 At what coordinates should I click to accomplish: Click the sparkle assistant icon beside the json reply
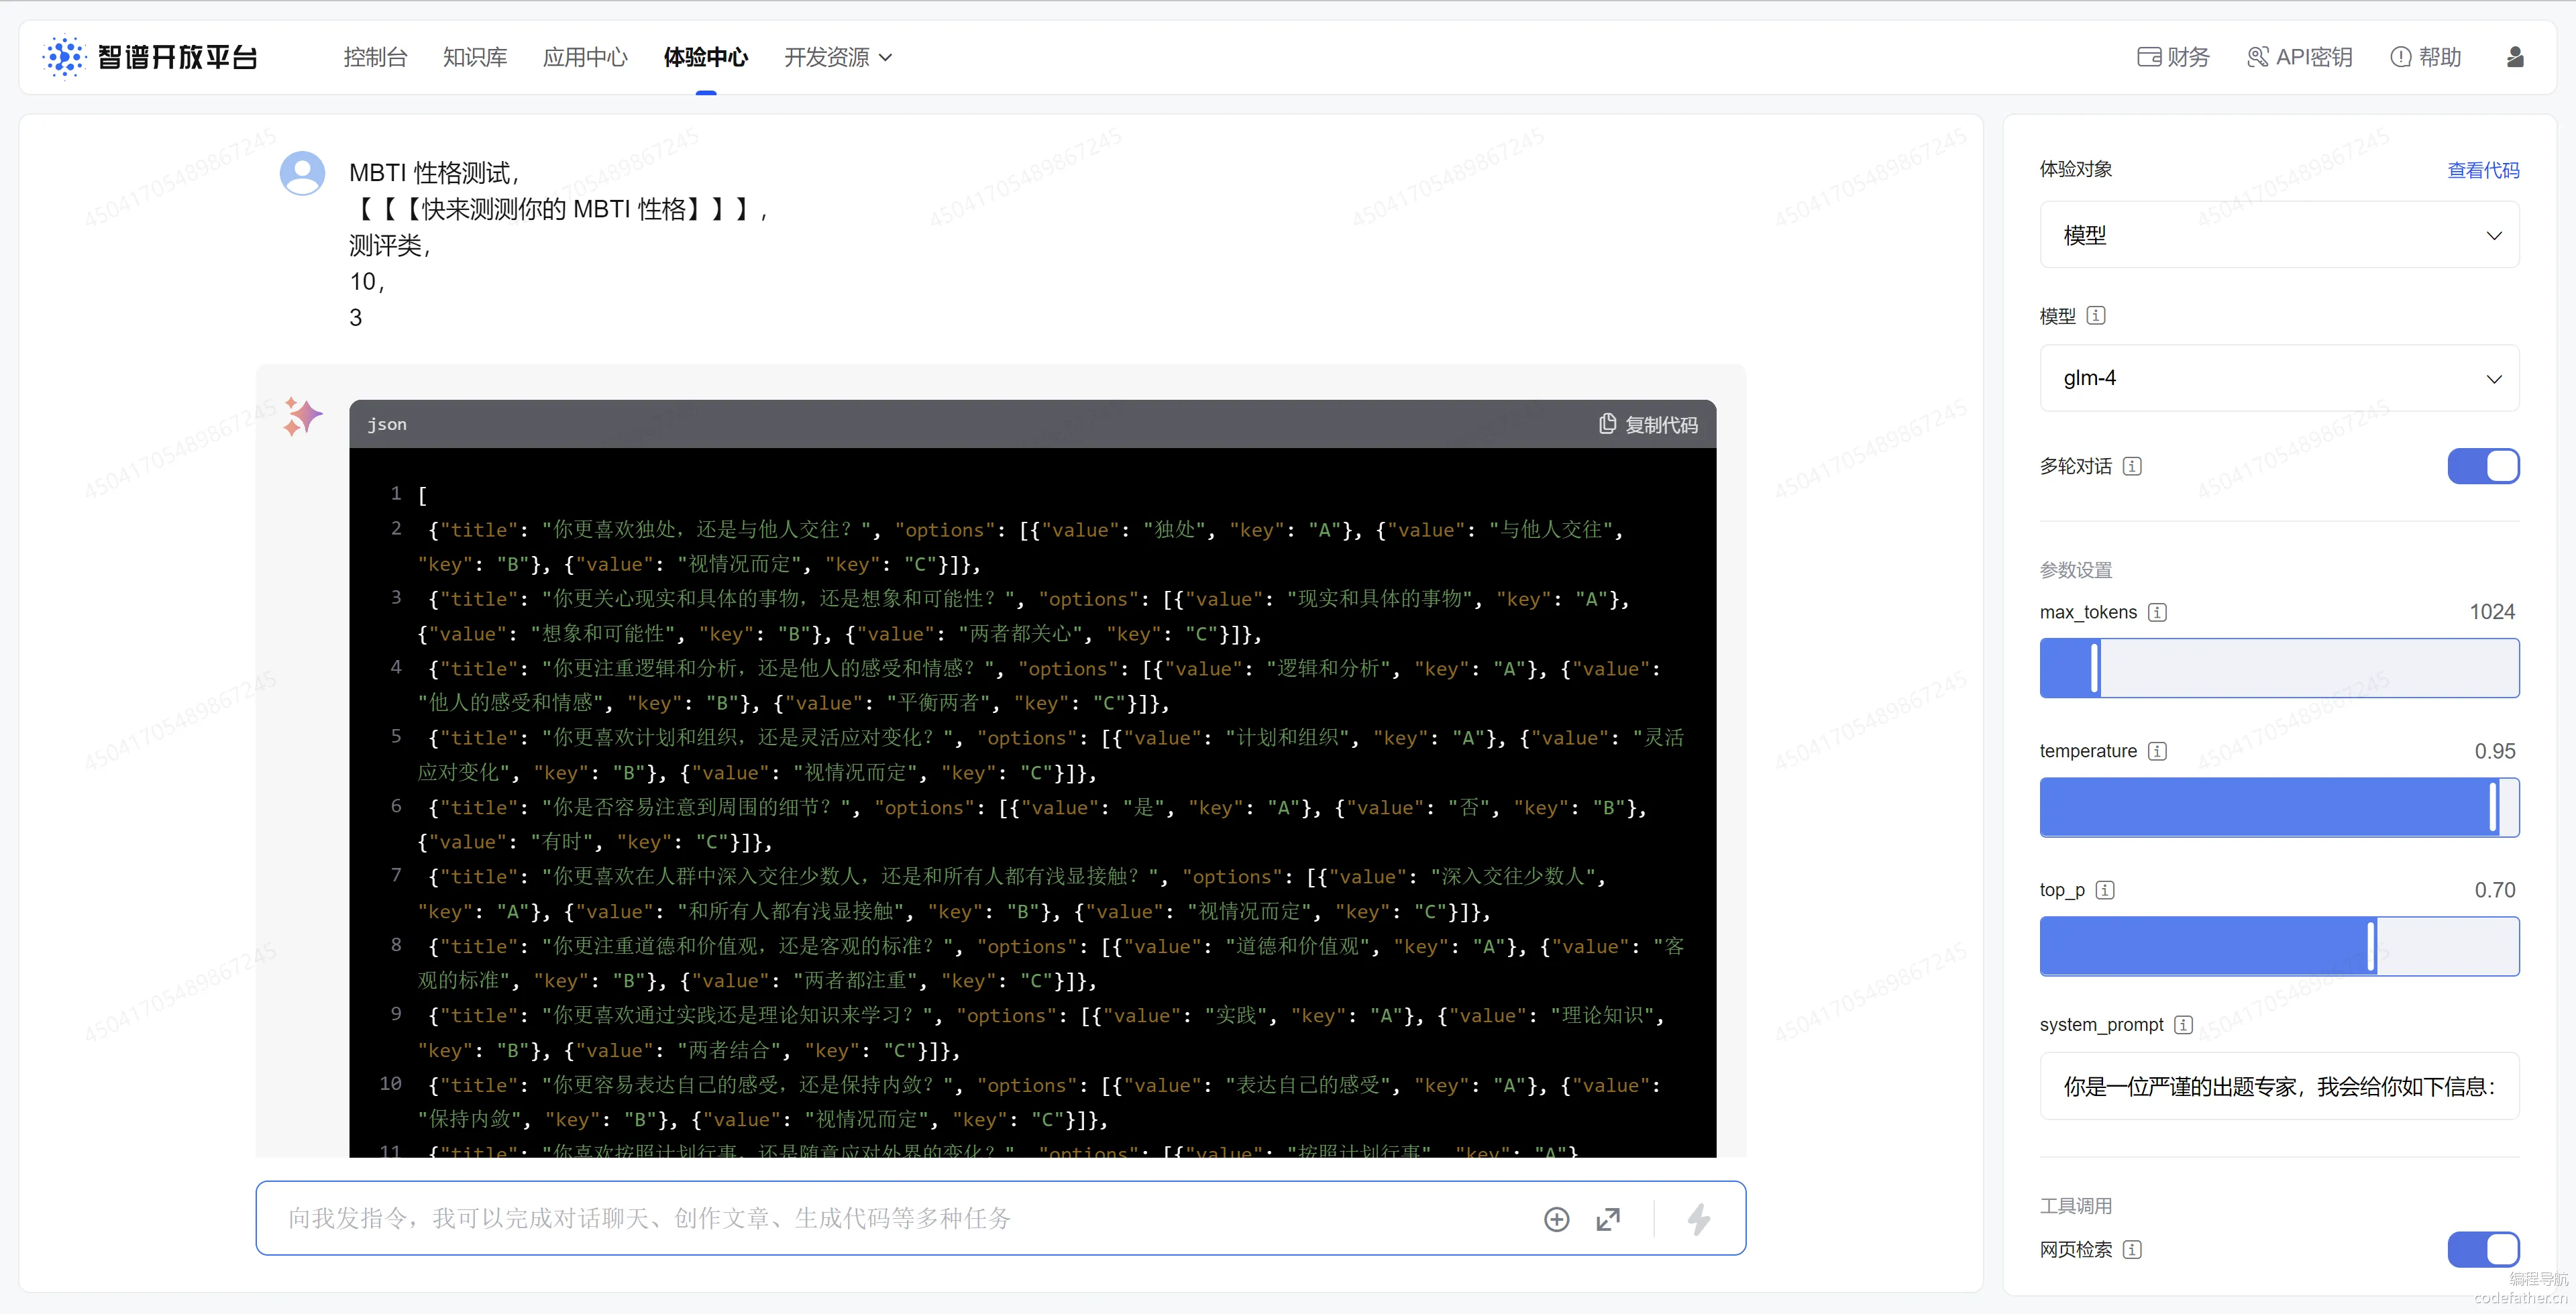(x=302, y=416)
